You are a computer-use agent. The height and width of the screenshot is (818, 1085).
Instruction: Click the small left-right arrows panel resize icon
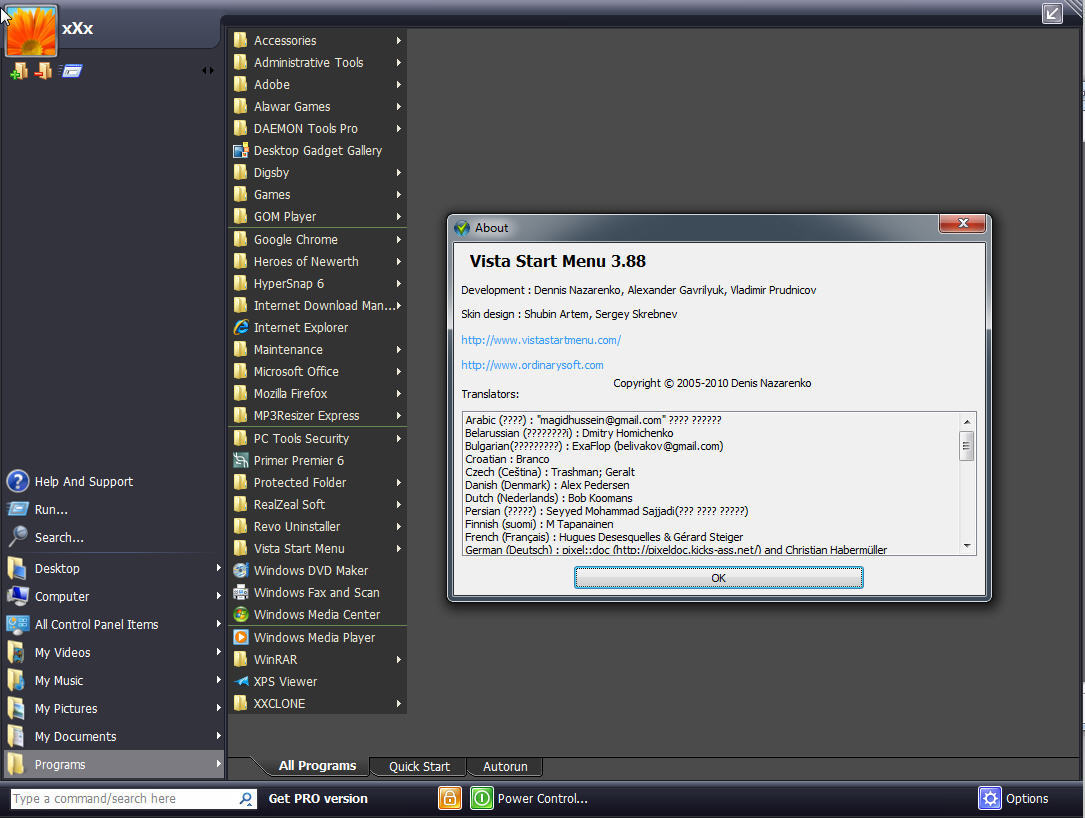(x=208, y=71)
